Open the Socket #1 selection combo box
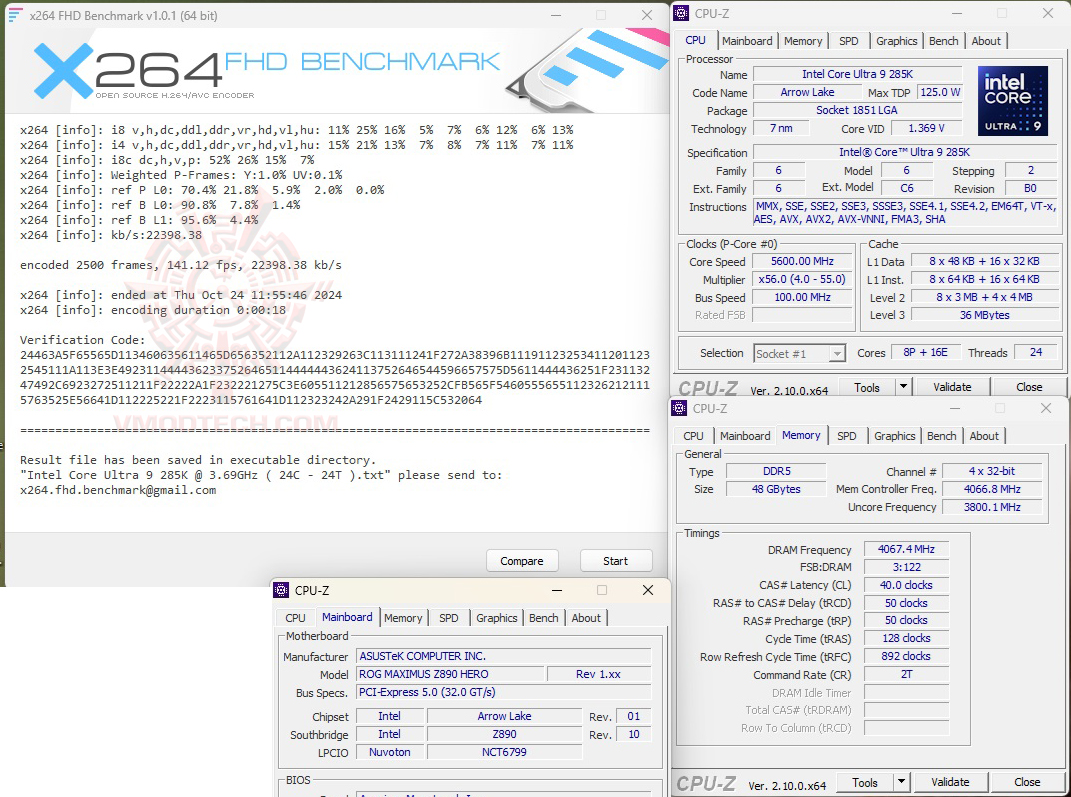 pos(800,354)
